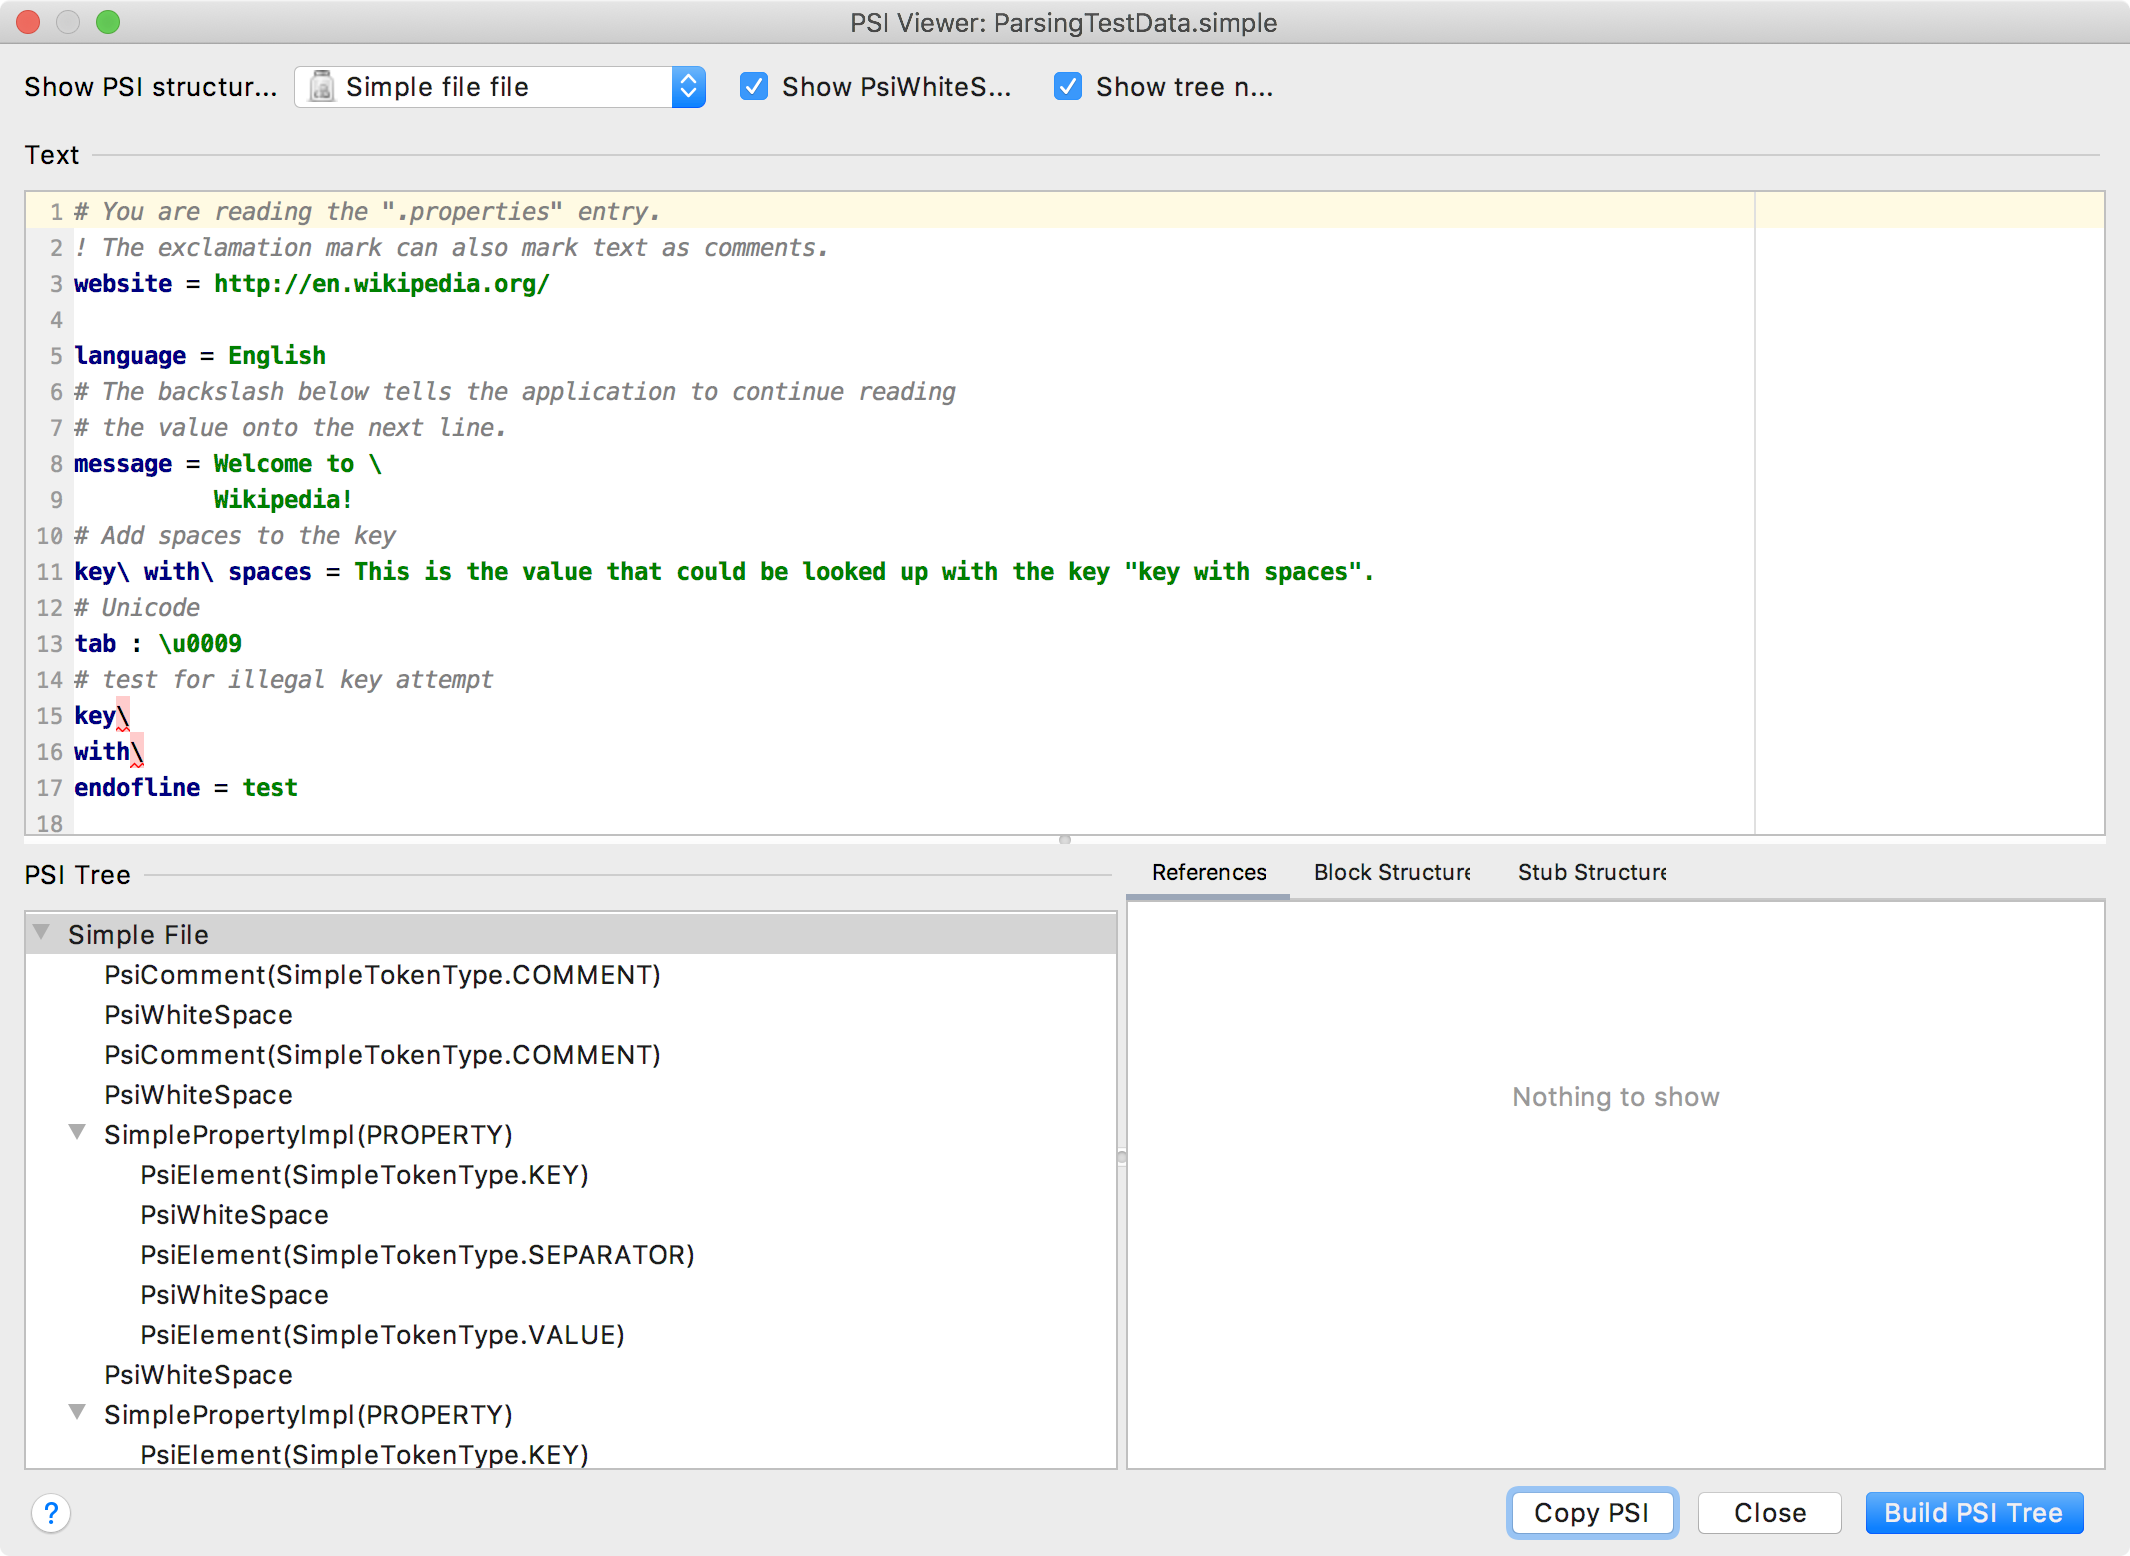The width and height of the screenshot is (2130, 1556).
Task: Select PsiElement(SimpleTokenType.SEPARATOR) tree row
Action: (571, 1255)
